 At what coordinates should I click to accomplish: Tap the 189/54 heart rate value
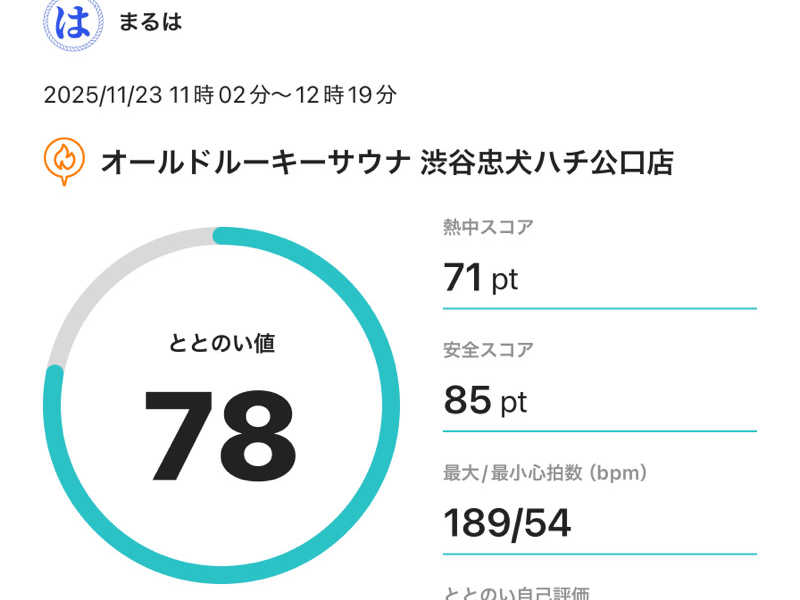pyautogui.click(x=506, y=522)
